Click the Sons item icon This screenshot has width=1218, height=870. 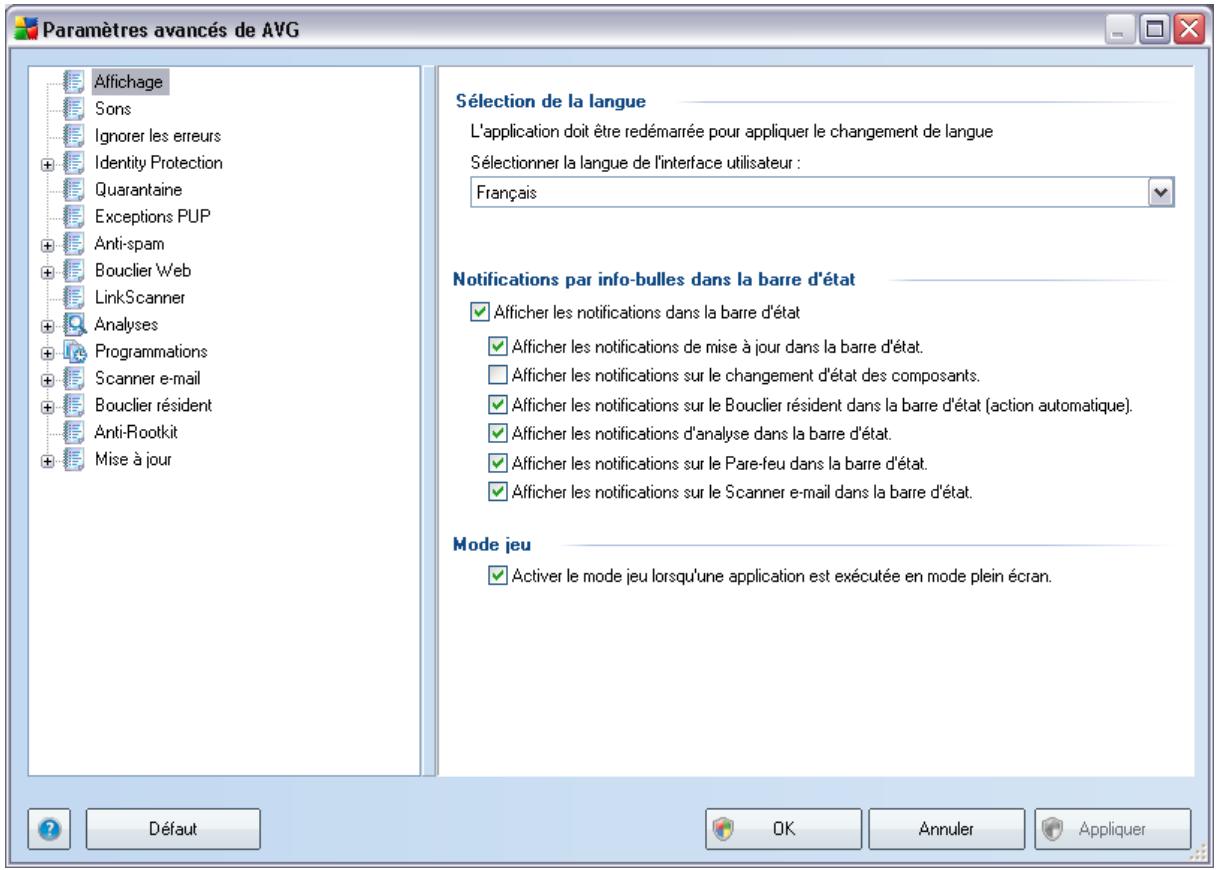click(x=72, y=108)
